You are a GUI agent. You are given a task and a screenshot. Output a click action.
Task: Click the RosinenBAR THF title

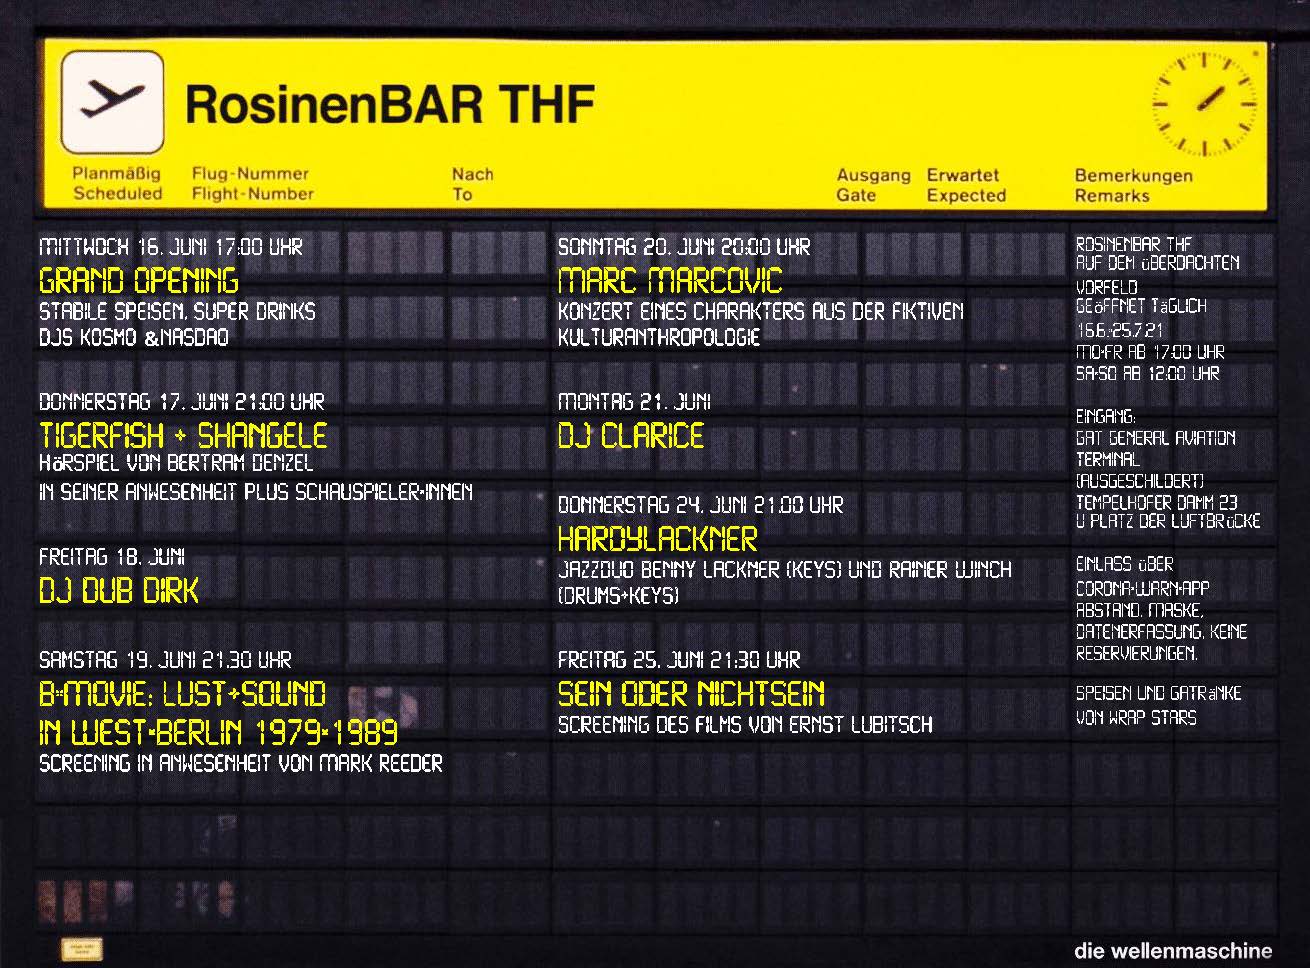point(390,104)
